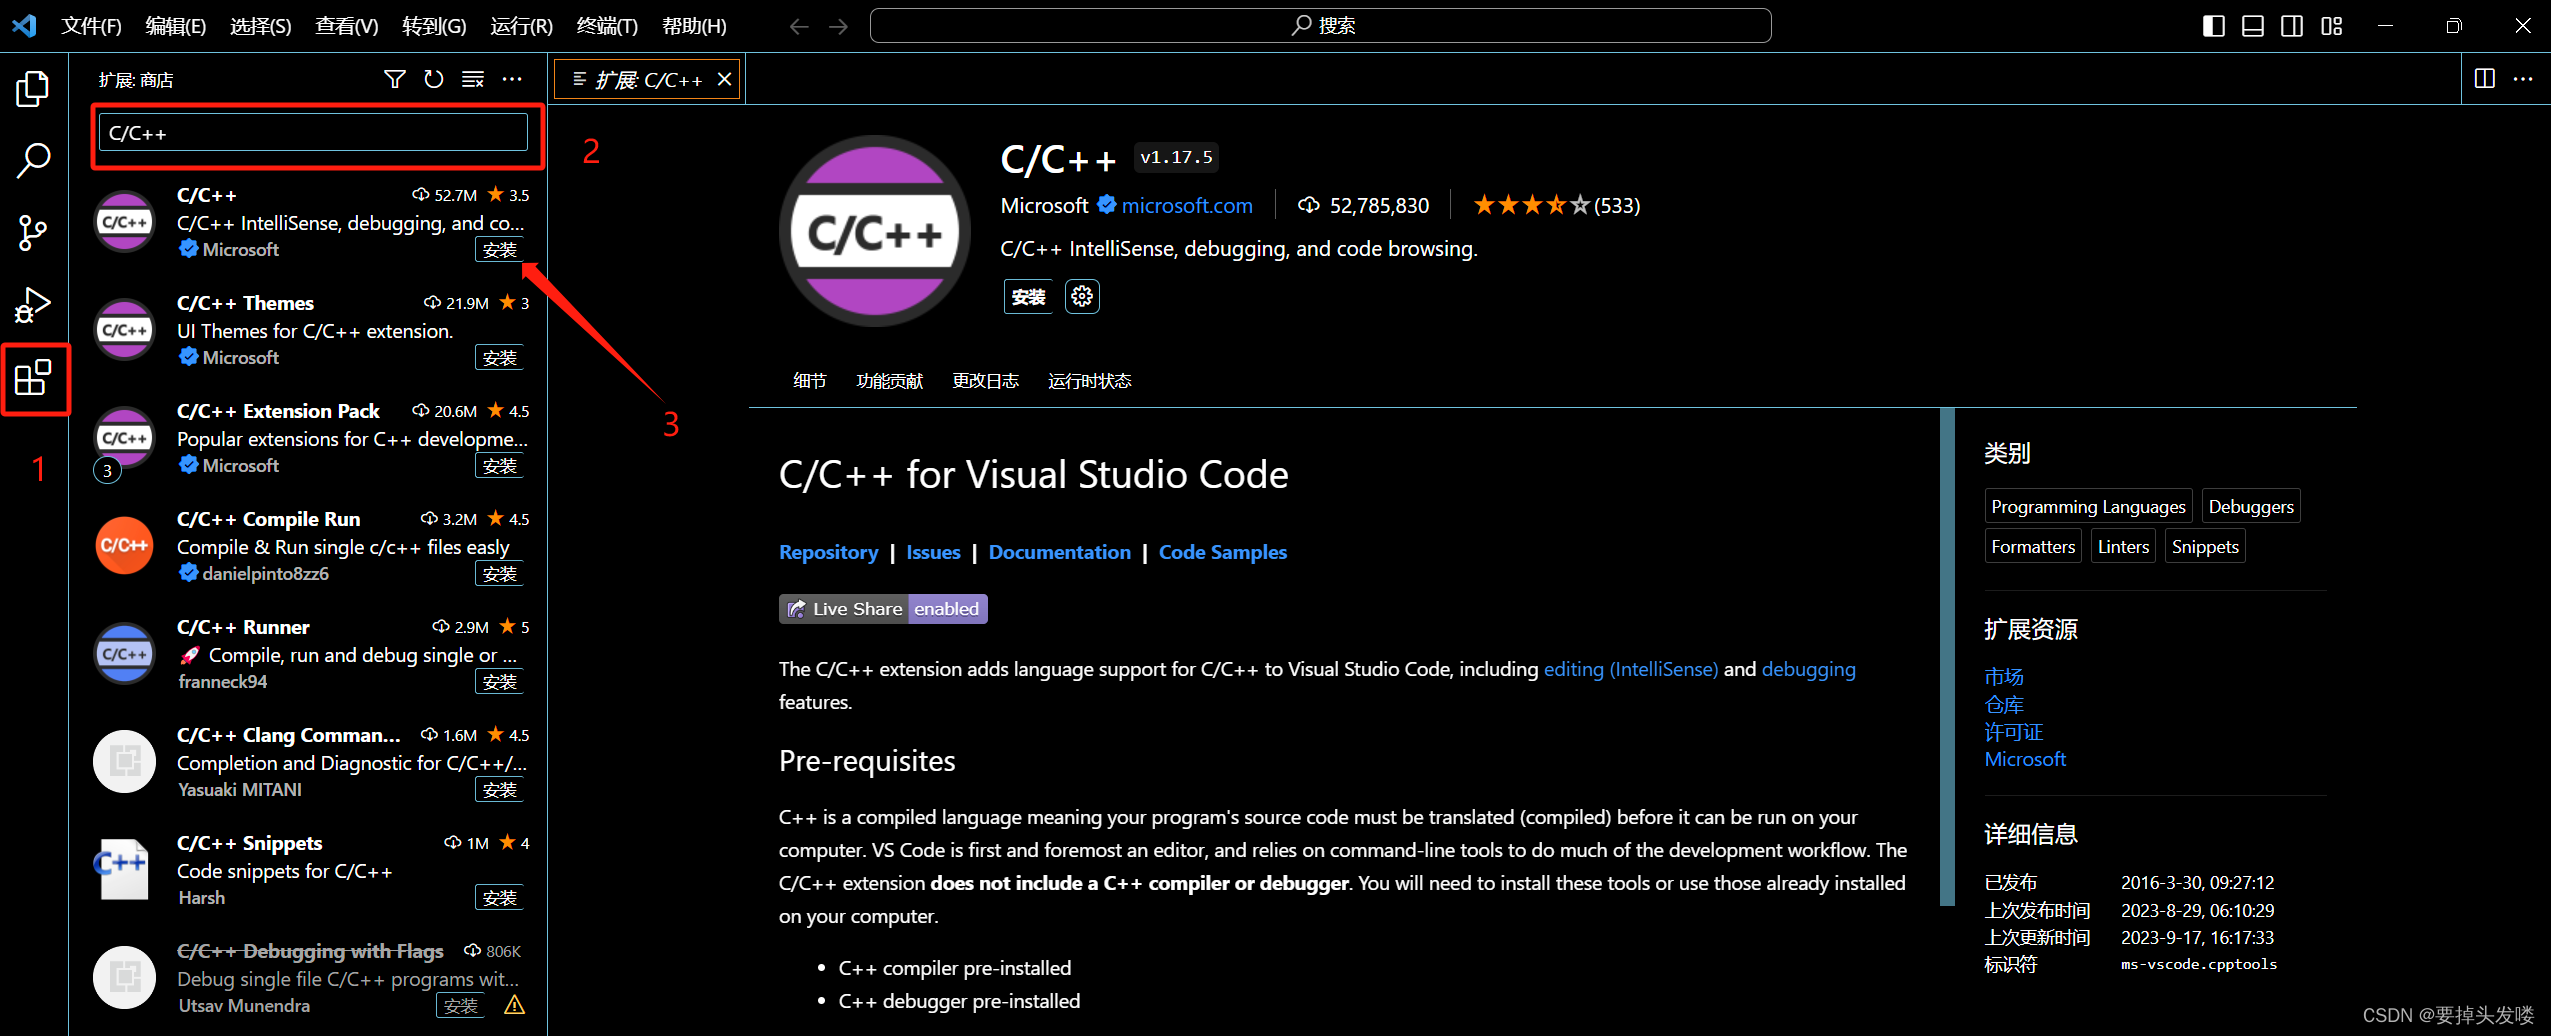Open more actions menu of Extensions view
The image size is (2551, 1036).
pos(512,79)
